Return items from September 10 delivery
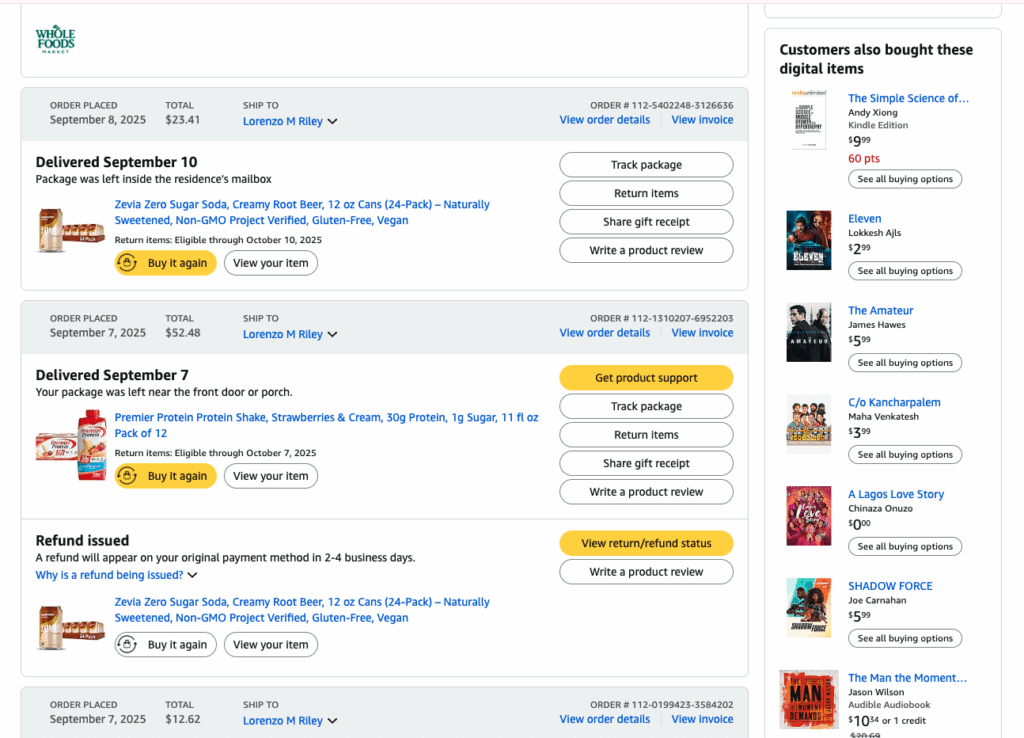 [646, 193]
